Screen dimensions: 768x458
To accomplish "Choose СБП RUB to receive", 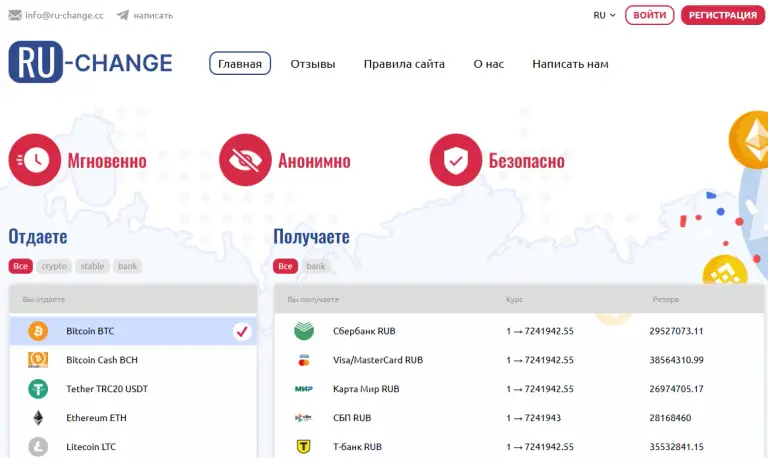I will coord(519,418).
